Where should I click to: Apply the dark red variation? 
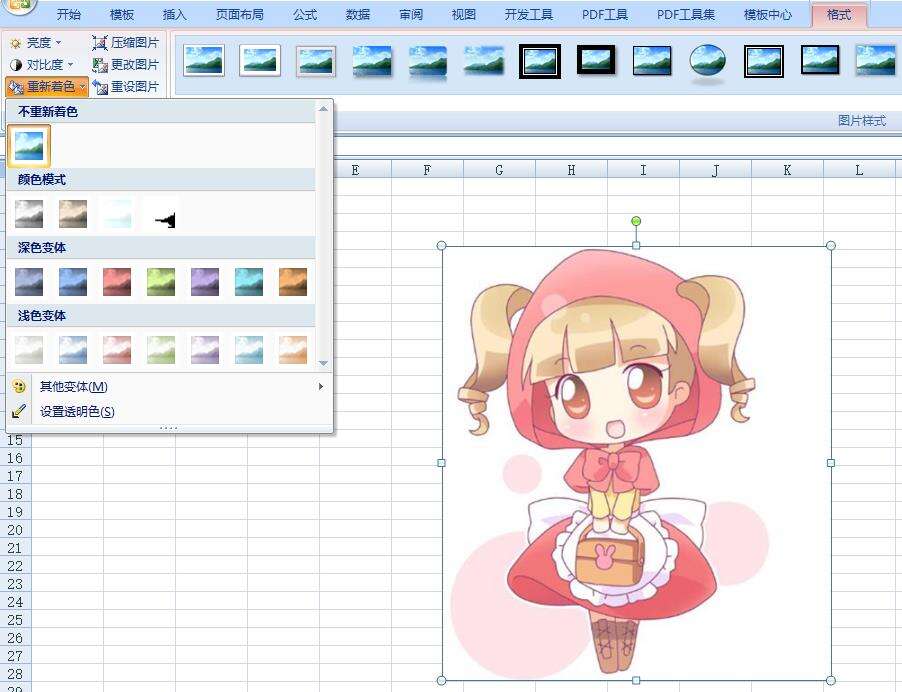point(117,282)
